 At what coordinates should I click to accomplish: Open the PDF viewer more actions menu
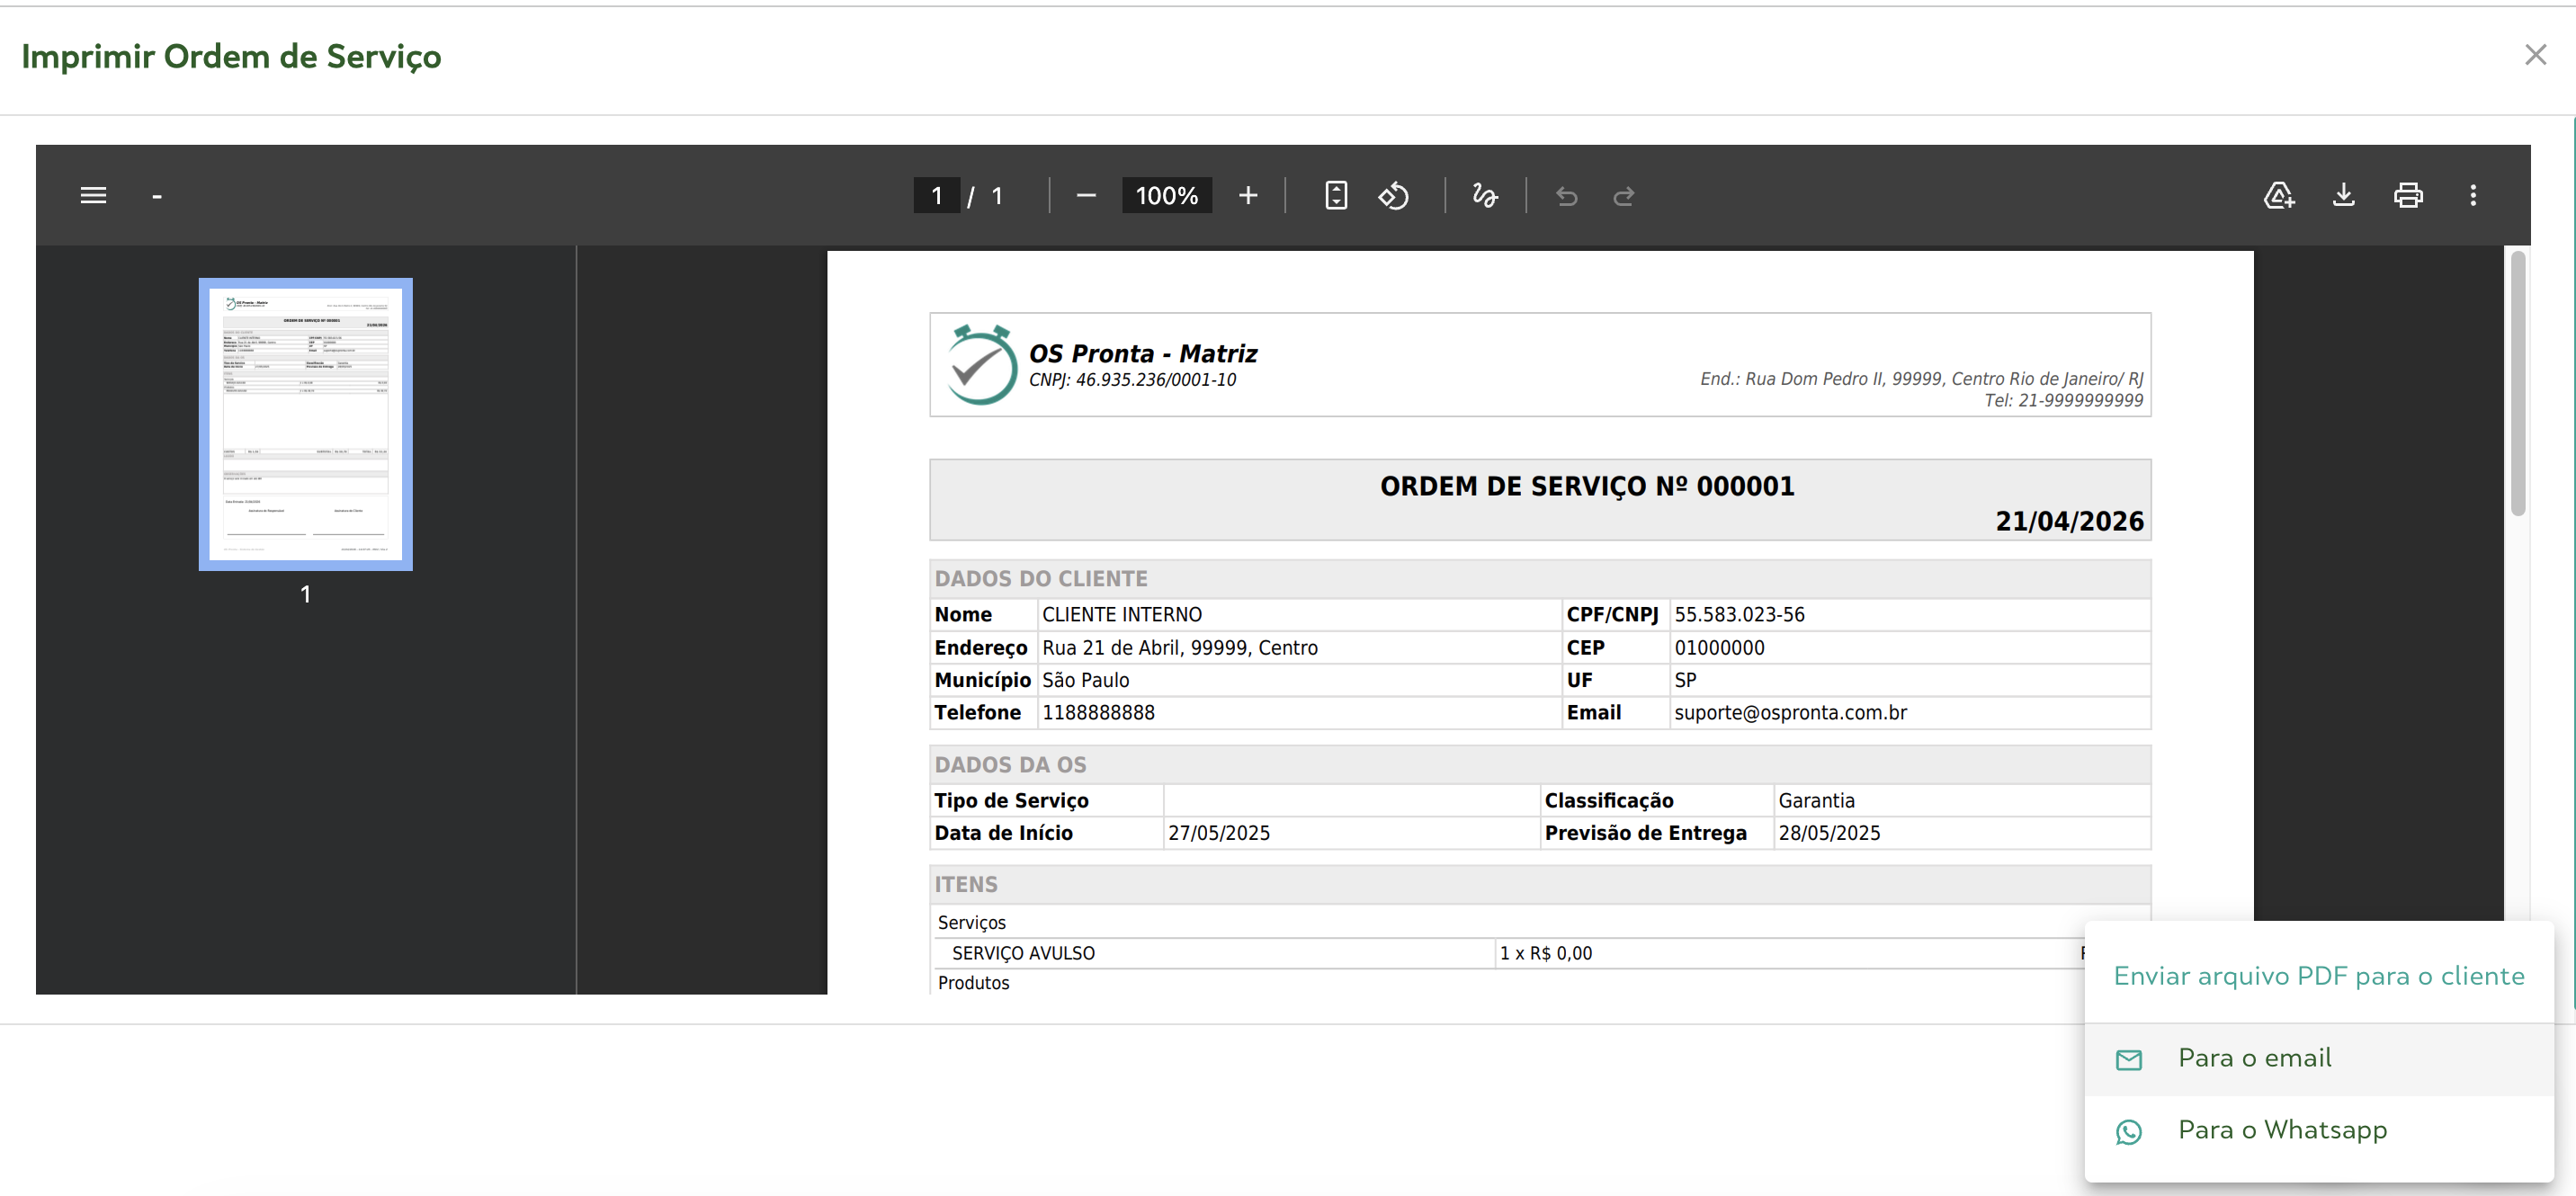[x=2472, y=195]
